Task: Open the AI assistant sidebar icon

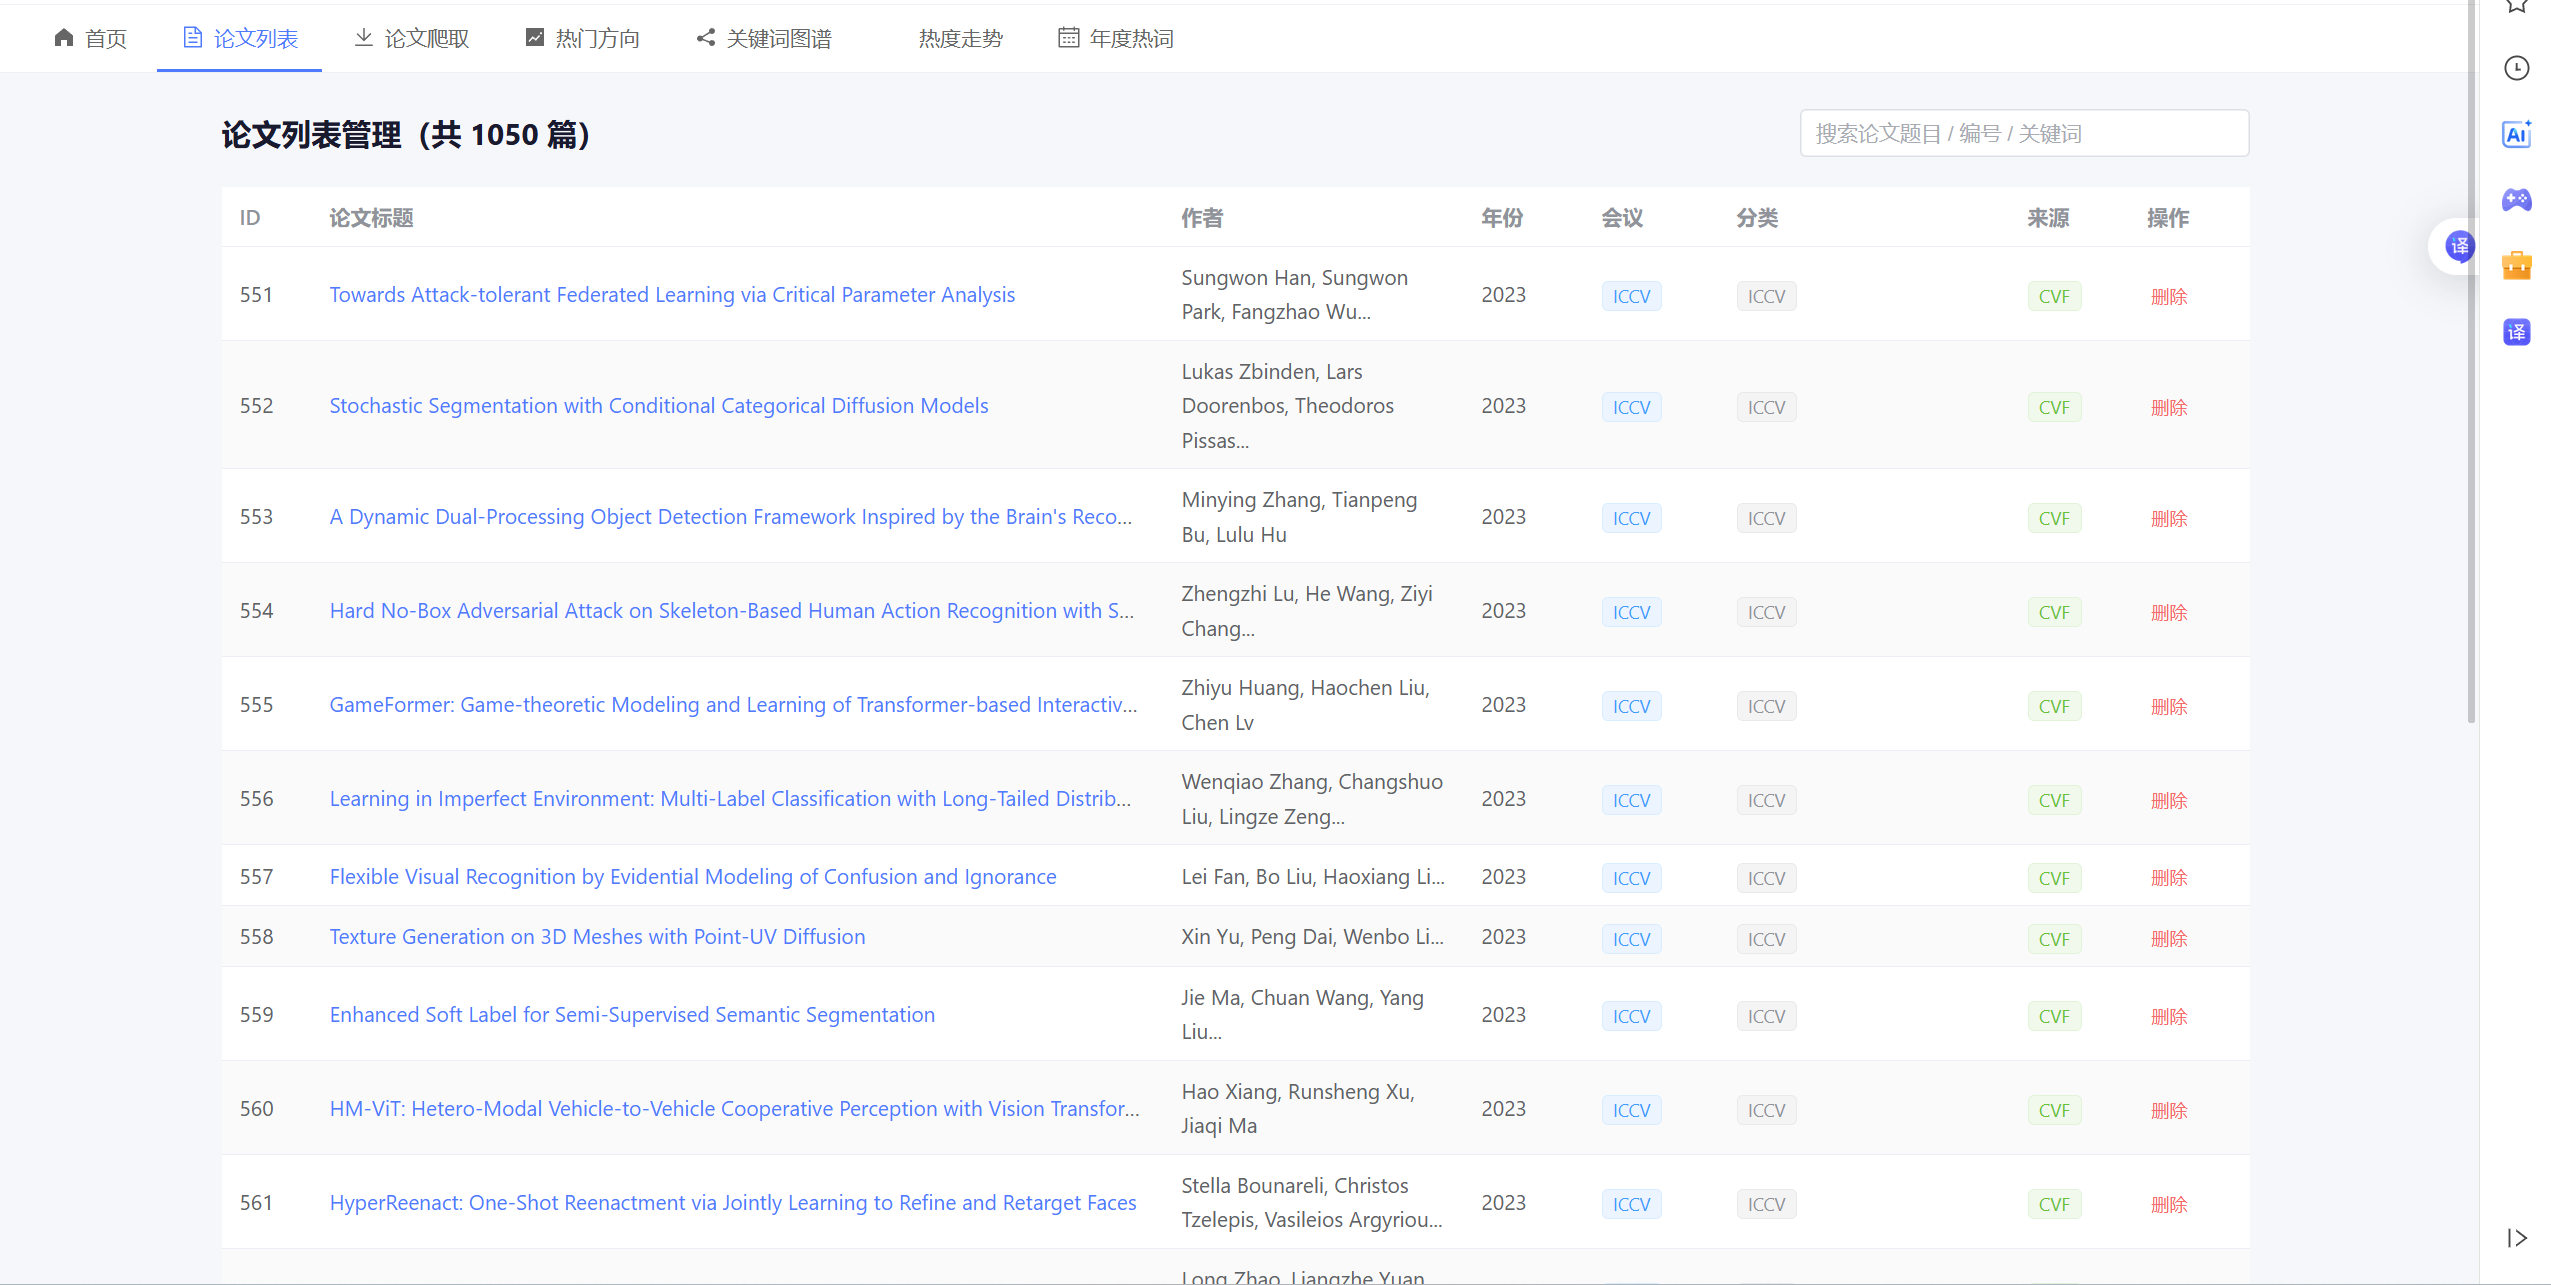Action: click(x=2516, y=134)
